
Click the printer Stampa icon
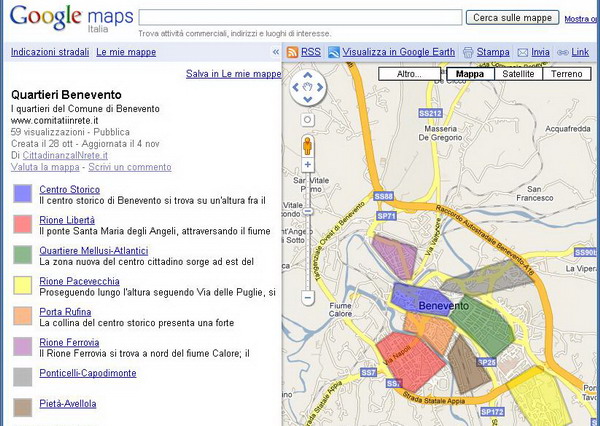pyautogui.click(x=468, y=52)
